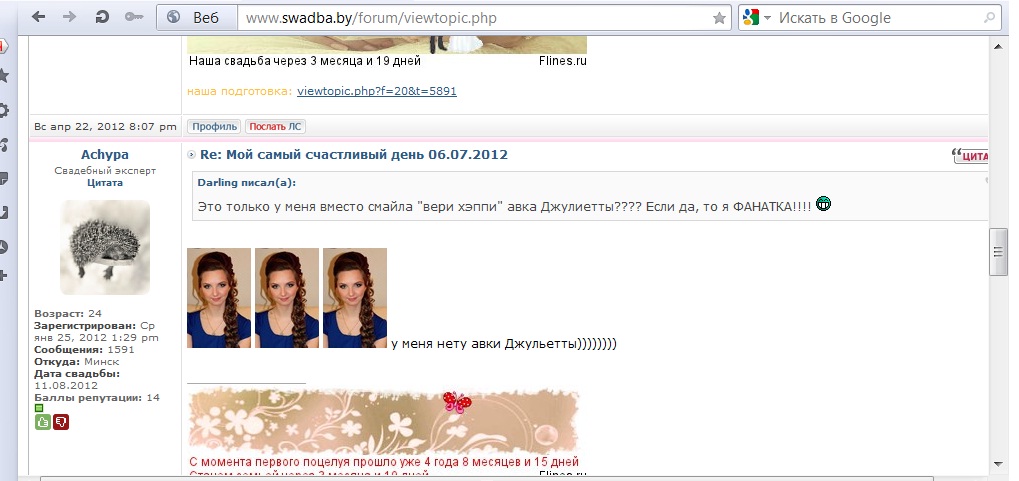Open the password key icon
This screenshot has height=481, width=1019.
pyautogui.click(x=133, y=17)
